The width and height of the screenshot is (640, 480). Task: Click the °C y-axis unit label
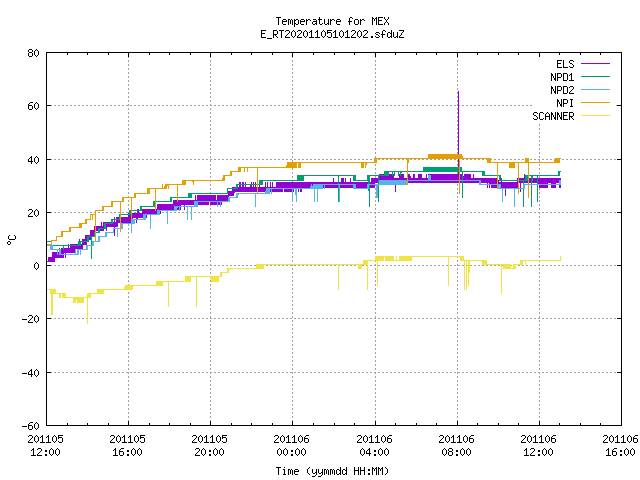point(12,240)
